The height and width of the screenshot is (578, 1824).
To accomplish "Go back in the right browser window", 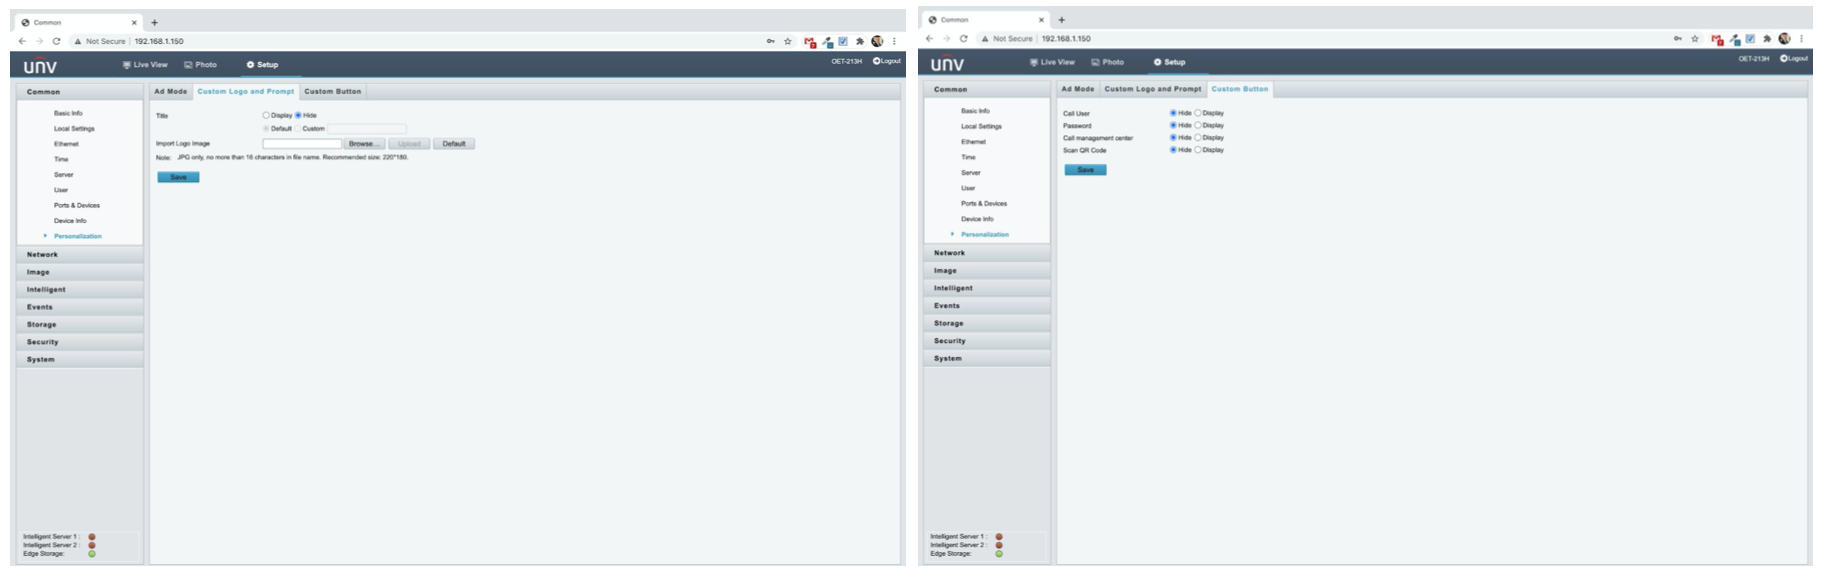I will coord(929,38).
